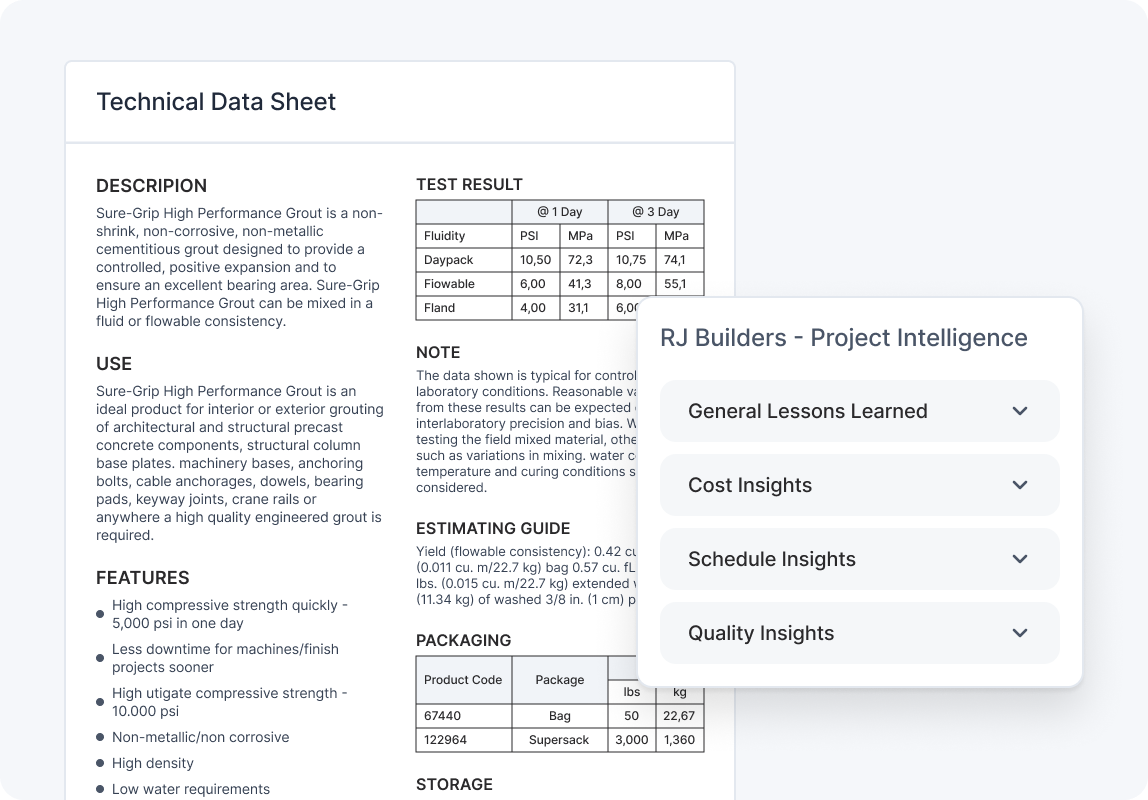This screenshot has height=800, width=1148.
Task: Select the TEST RESULT table heading
Action: click(469, 184)
